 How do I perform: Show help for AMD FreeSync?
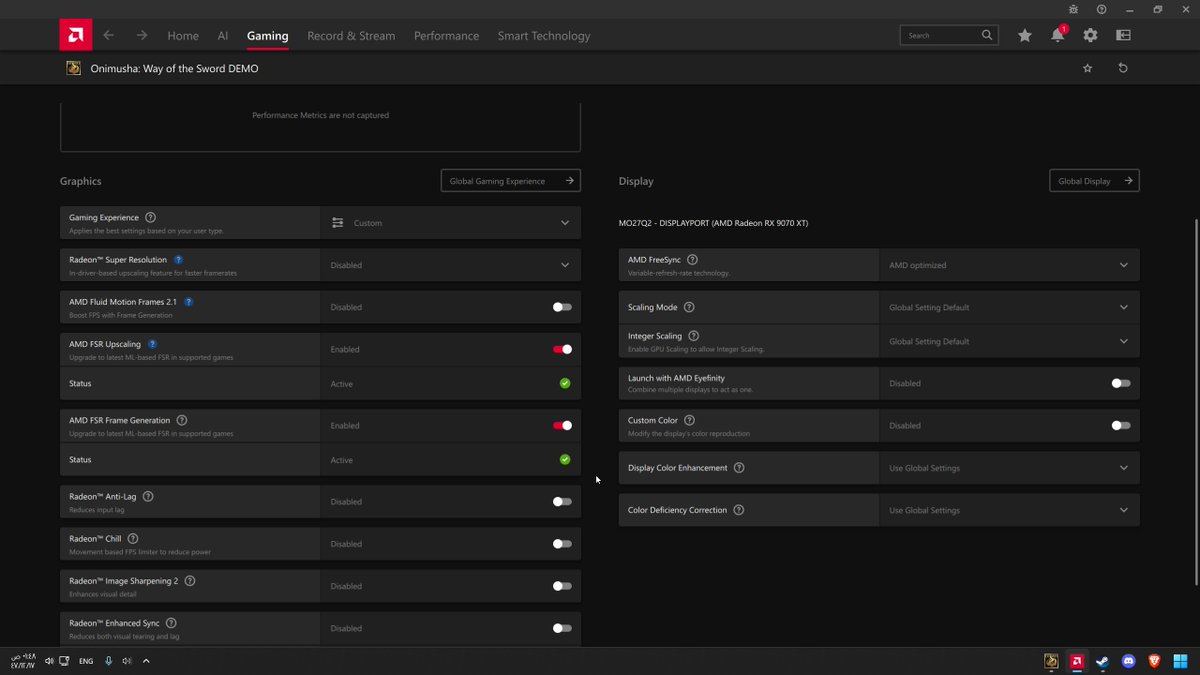[692, 259]
